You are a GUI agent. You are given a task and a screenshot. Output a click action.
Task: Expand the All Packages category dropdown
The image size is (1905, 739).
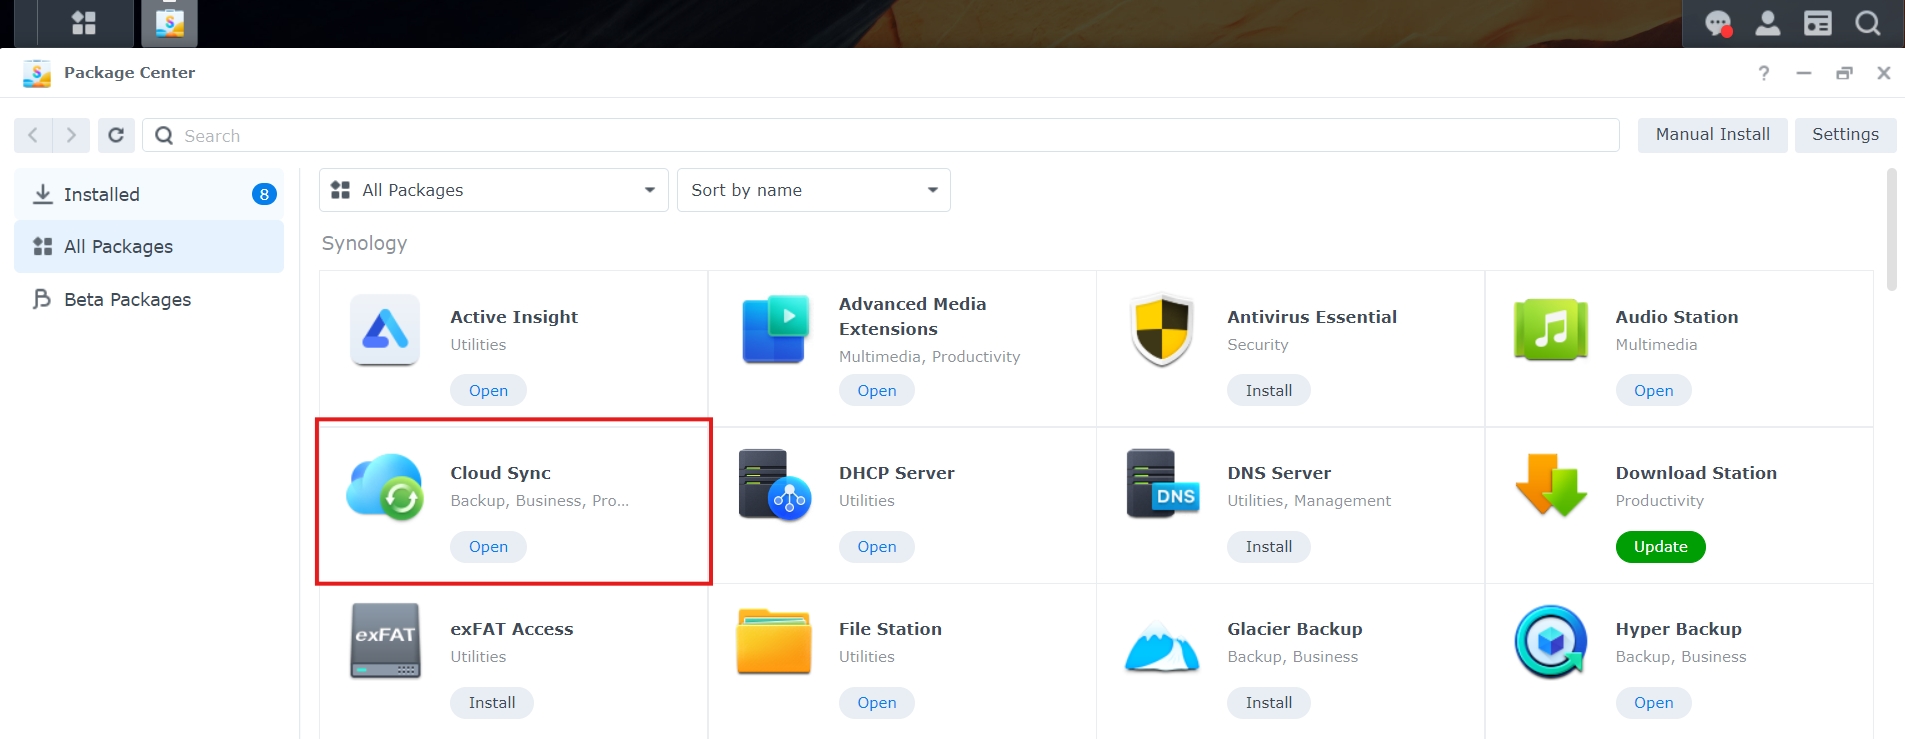pos(493,190)
